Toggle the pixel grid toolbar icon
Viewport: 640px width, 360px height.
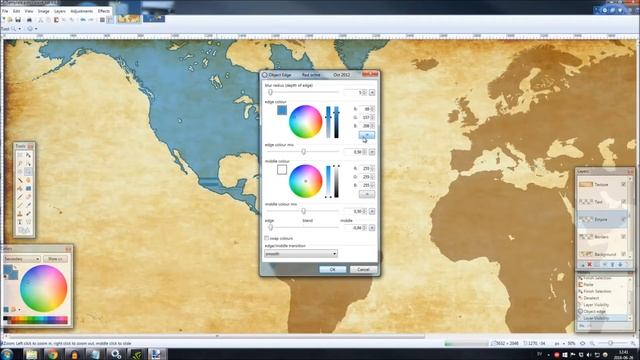point(102,20)
